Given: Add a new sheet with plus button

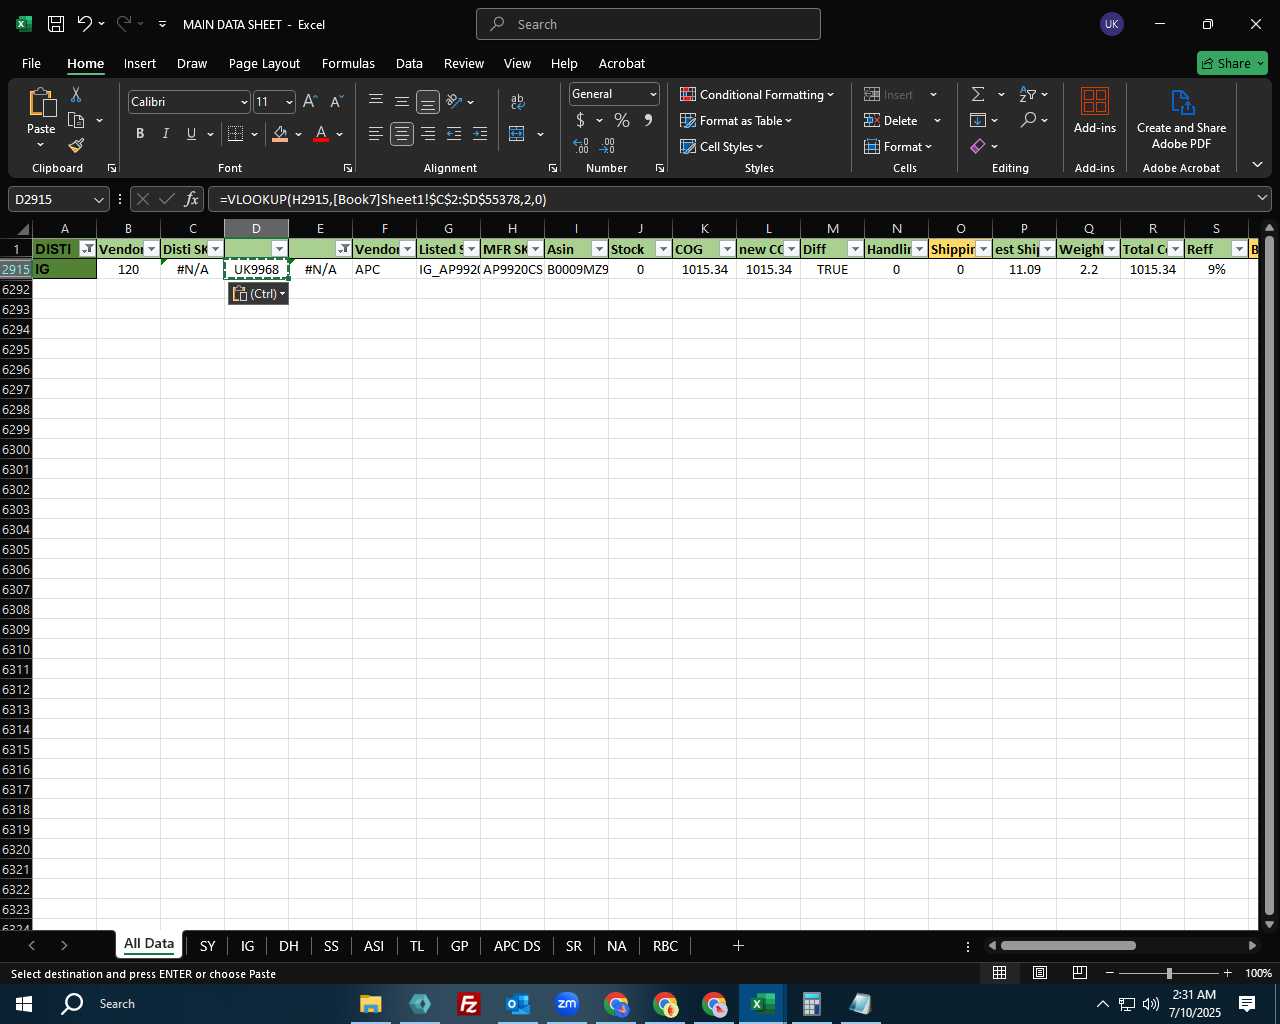Looking at the screenshot, I should click(738, 945).
